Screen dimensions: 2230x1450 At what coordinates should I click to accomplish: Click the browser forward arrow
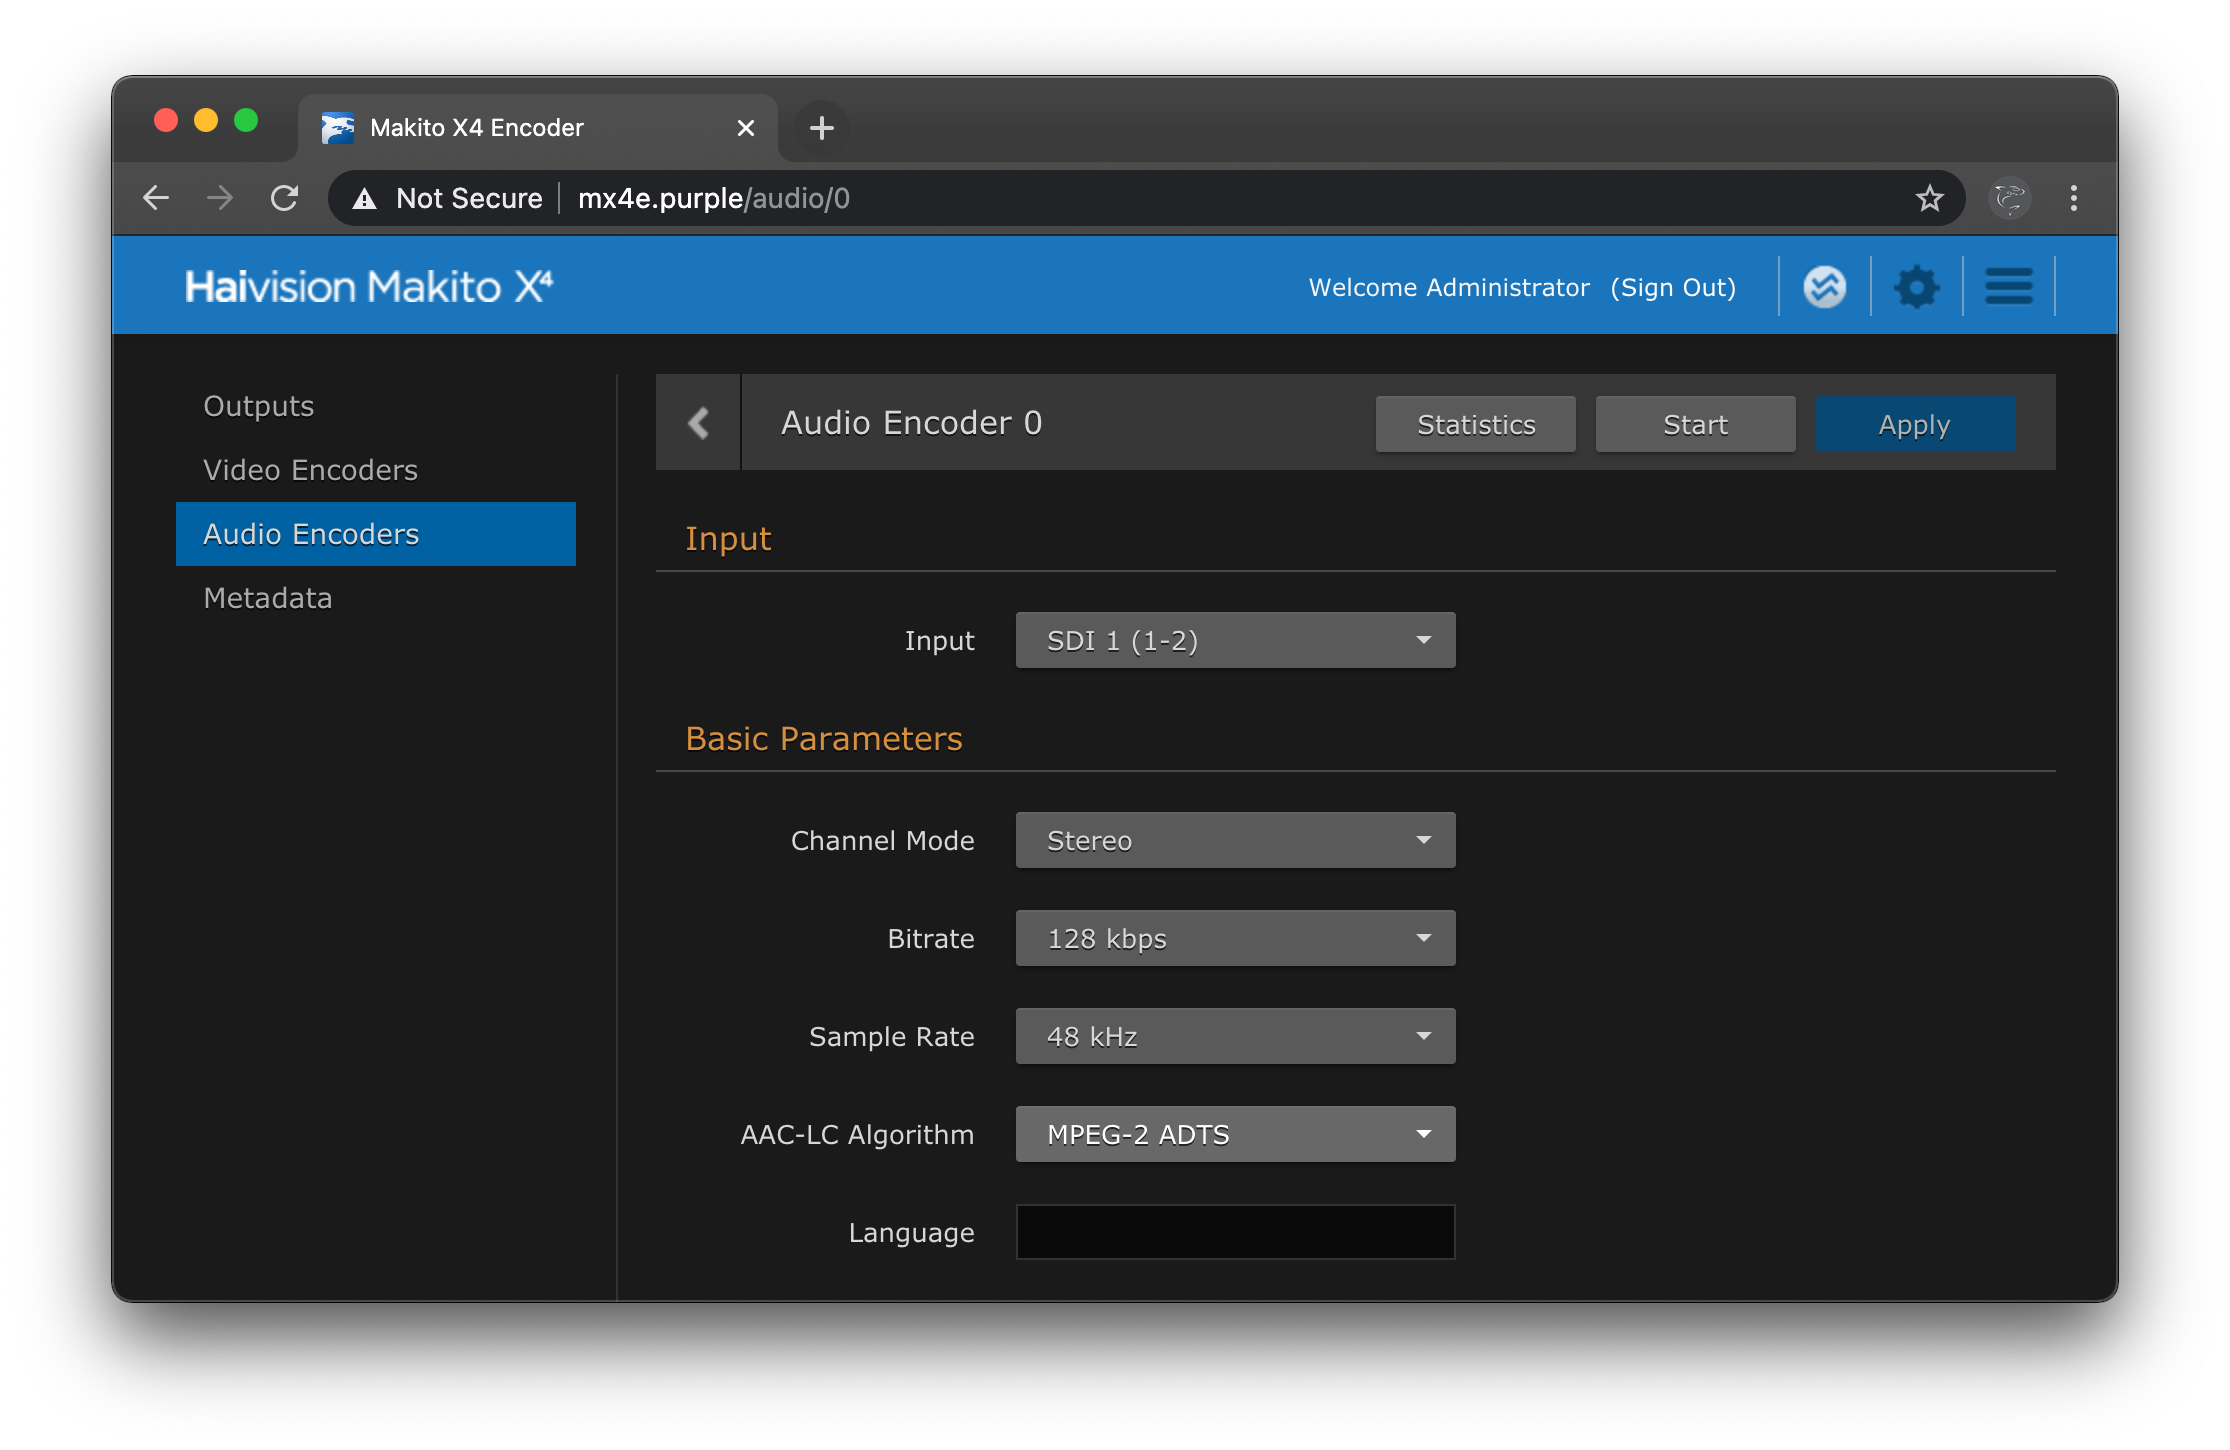(220, 198)
